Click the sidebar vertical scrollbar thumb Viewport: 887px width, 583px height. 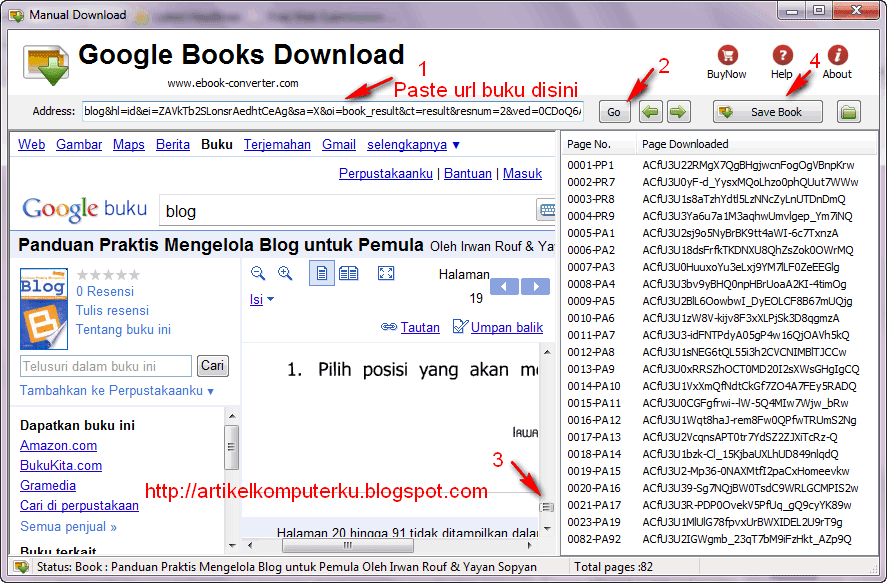point(231,447)
